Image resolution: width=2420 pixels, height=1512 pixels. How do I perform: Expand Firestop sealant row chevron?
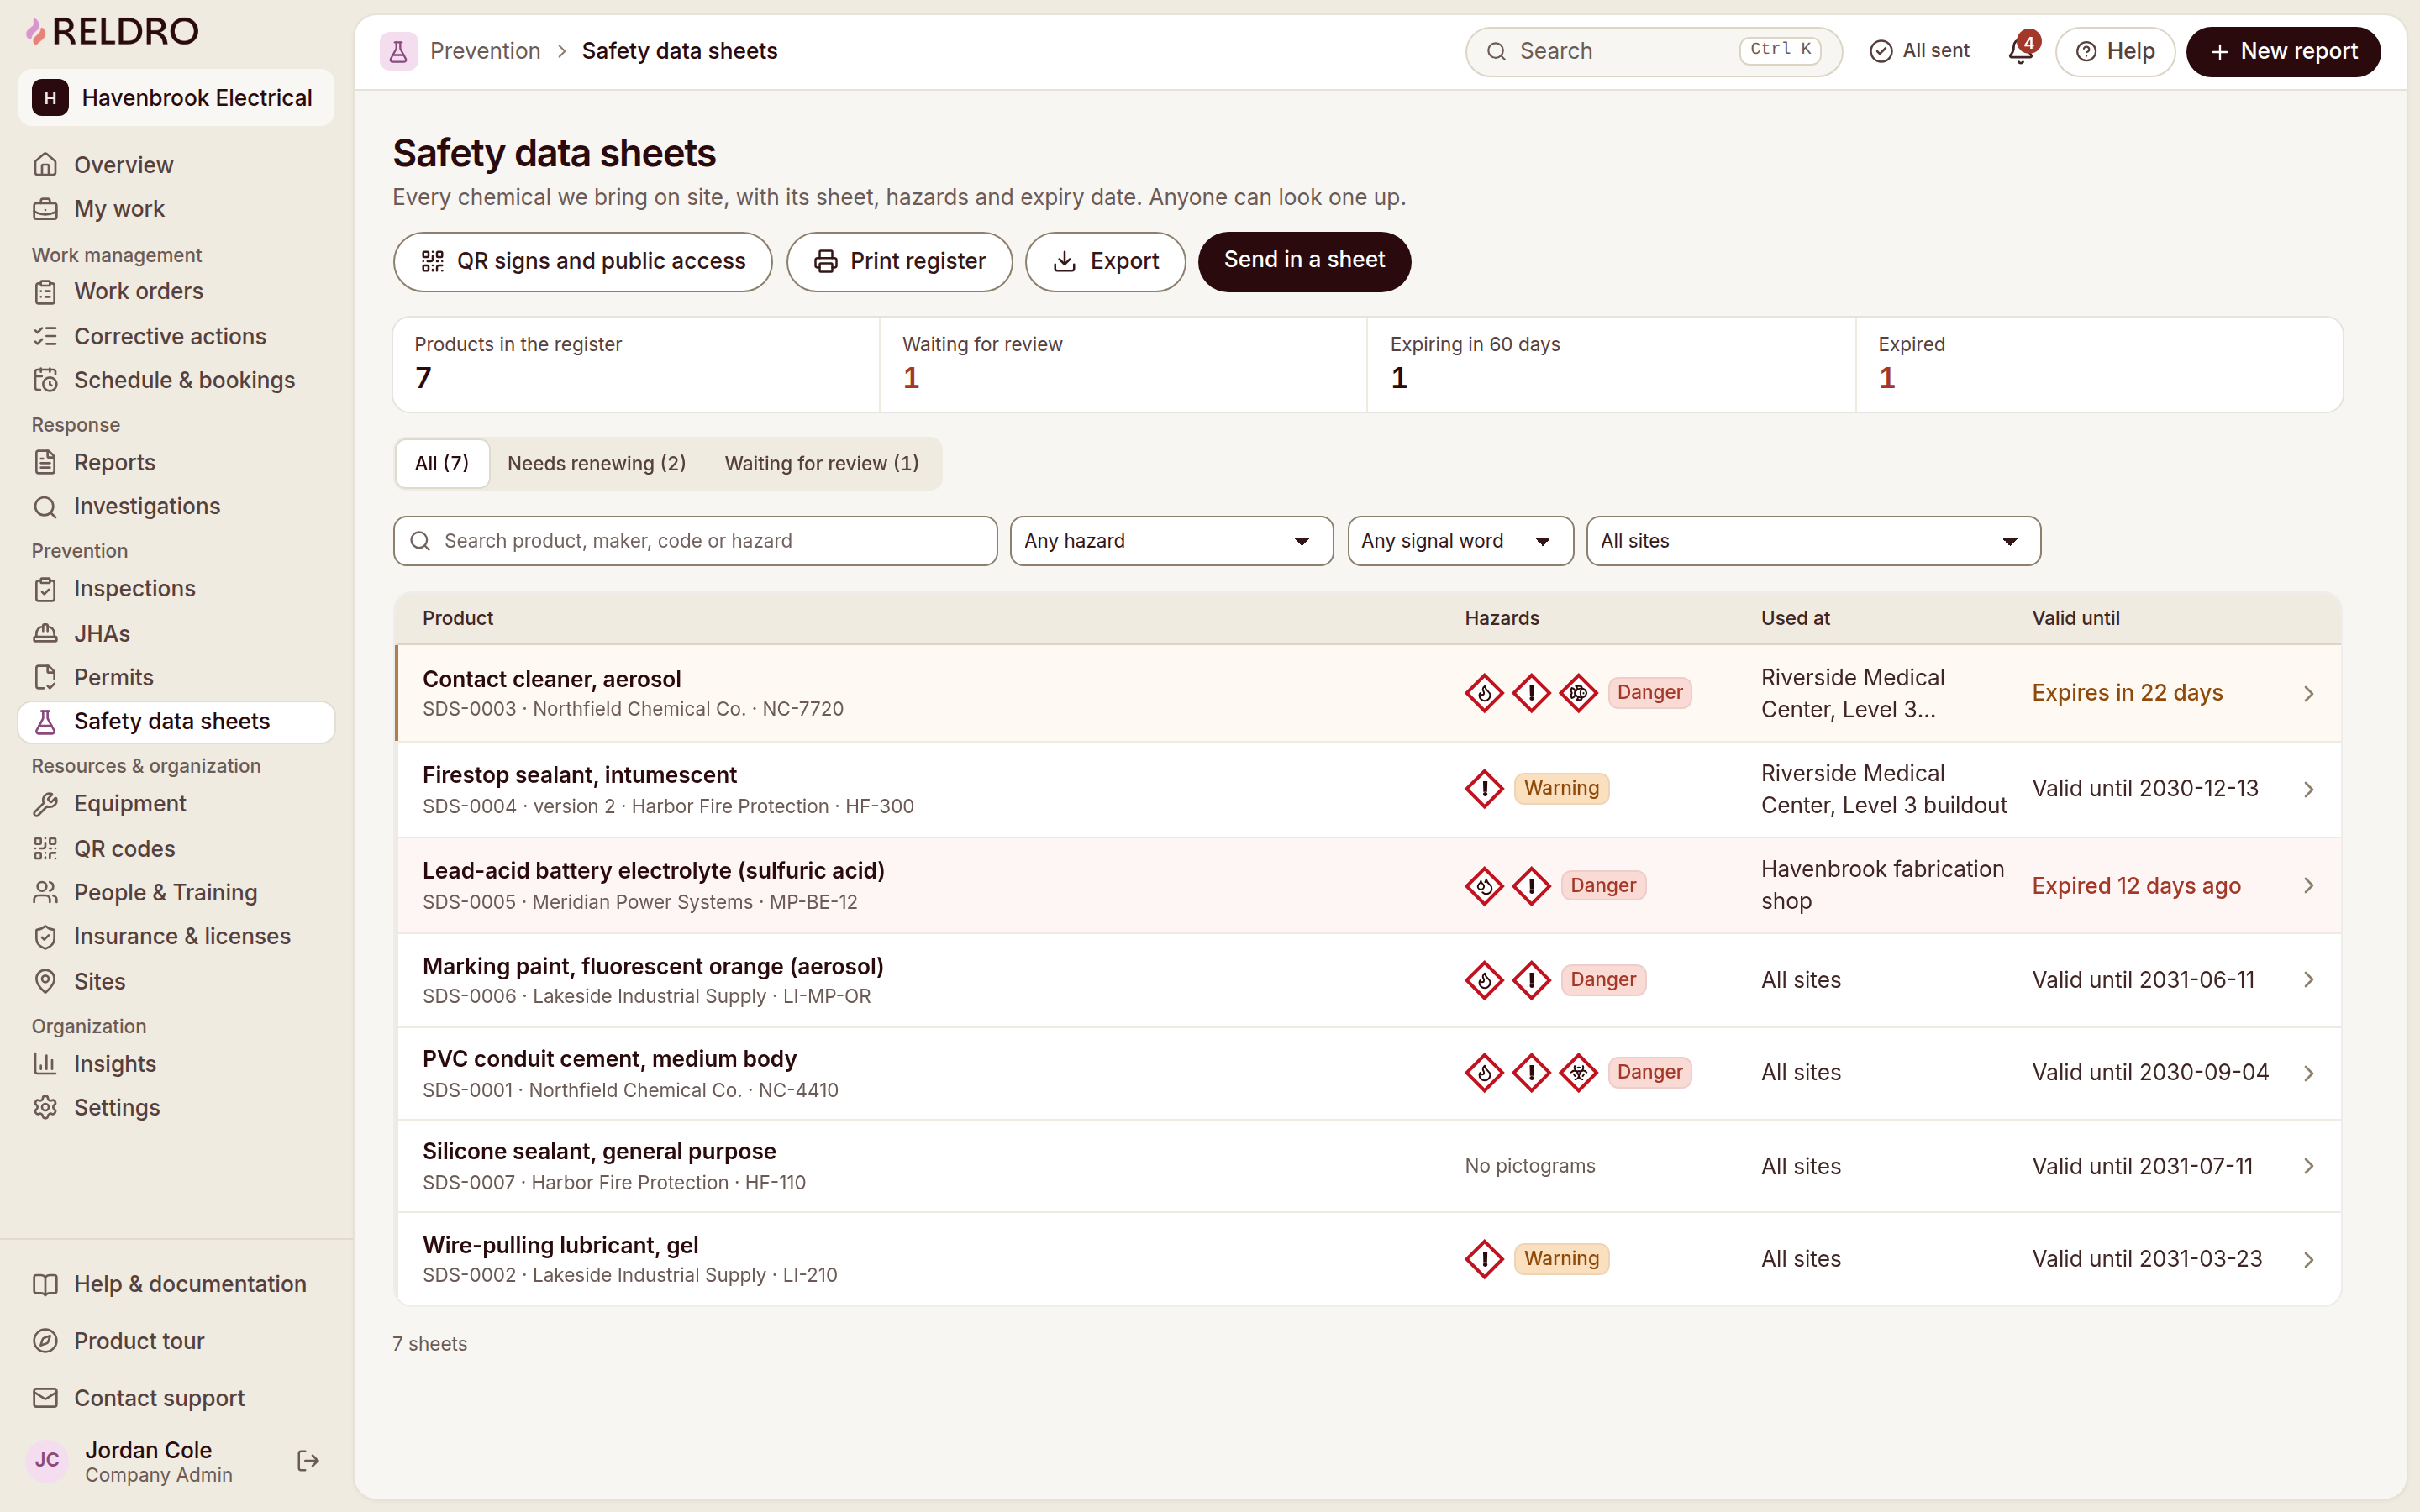click(x=2308, y=789)
